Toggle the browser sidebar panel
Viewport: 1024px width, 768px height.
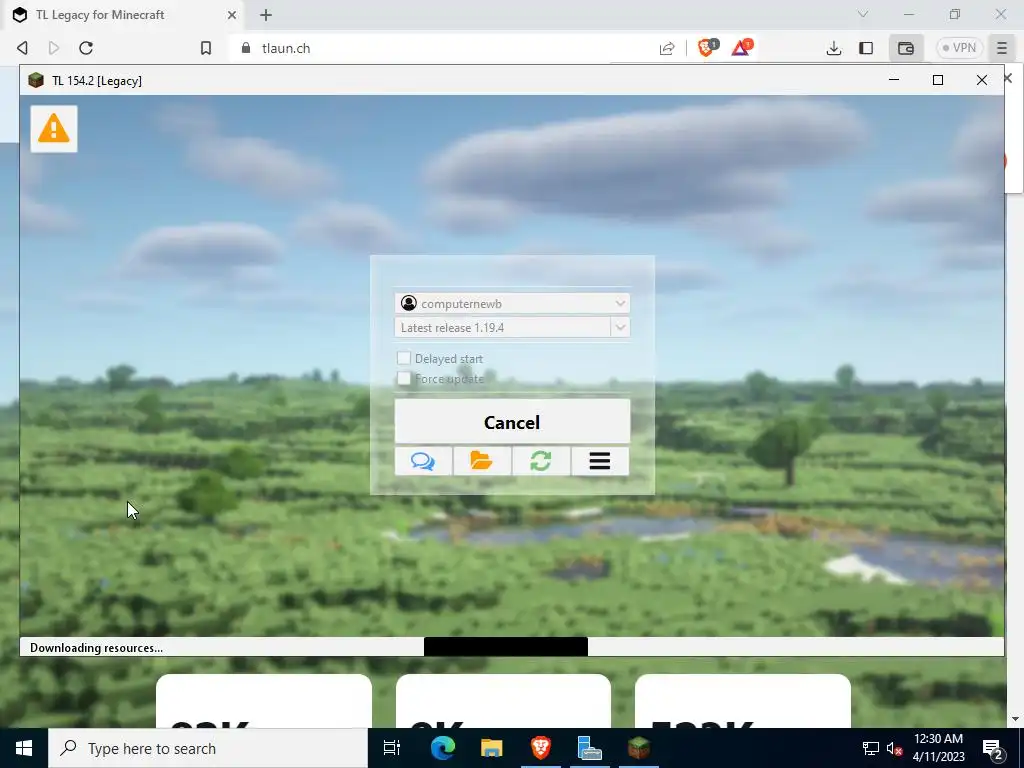(x=866, y=48)
